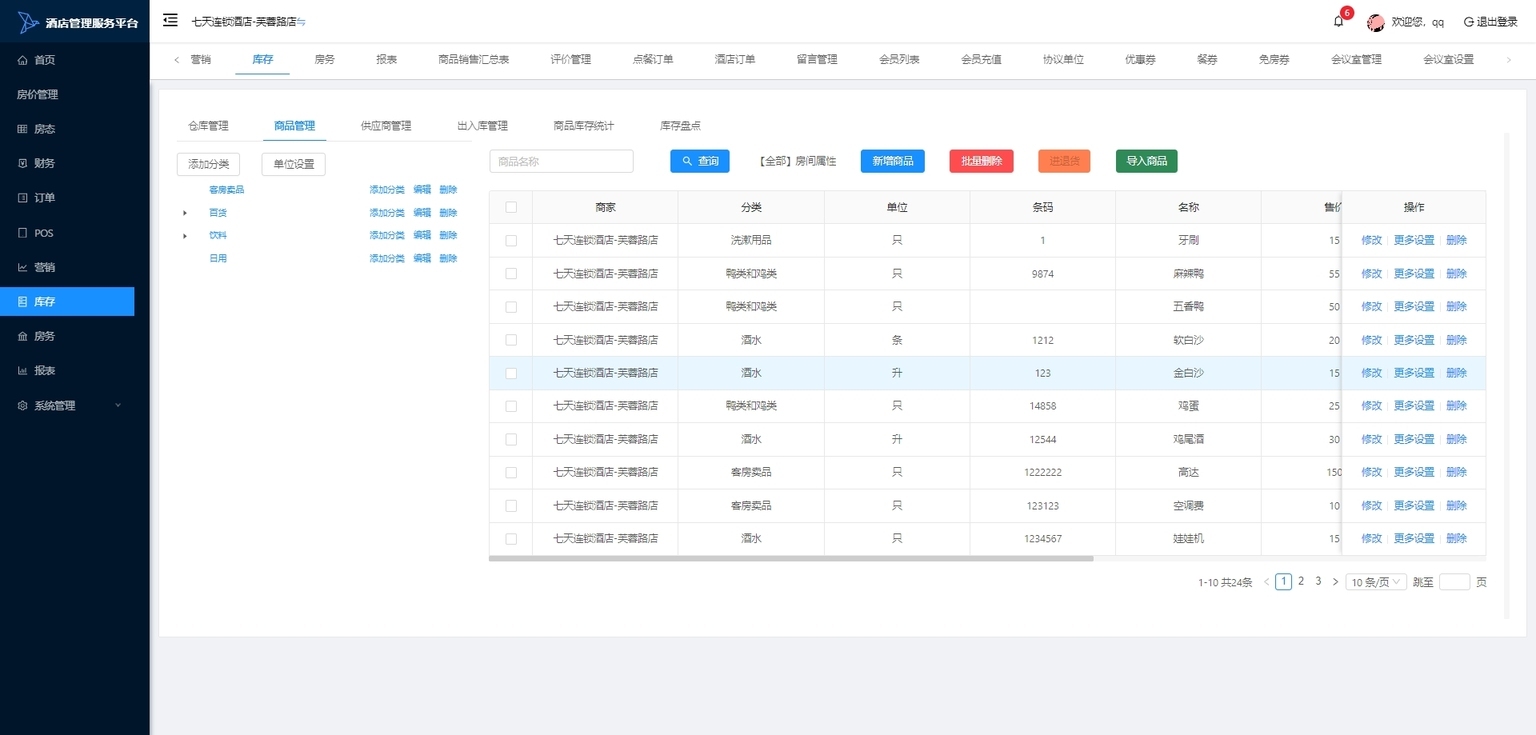Switch to the 仓库管理 sub-tab

click(x=208, y=126)
